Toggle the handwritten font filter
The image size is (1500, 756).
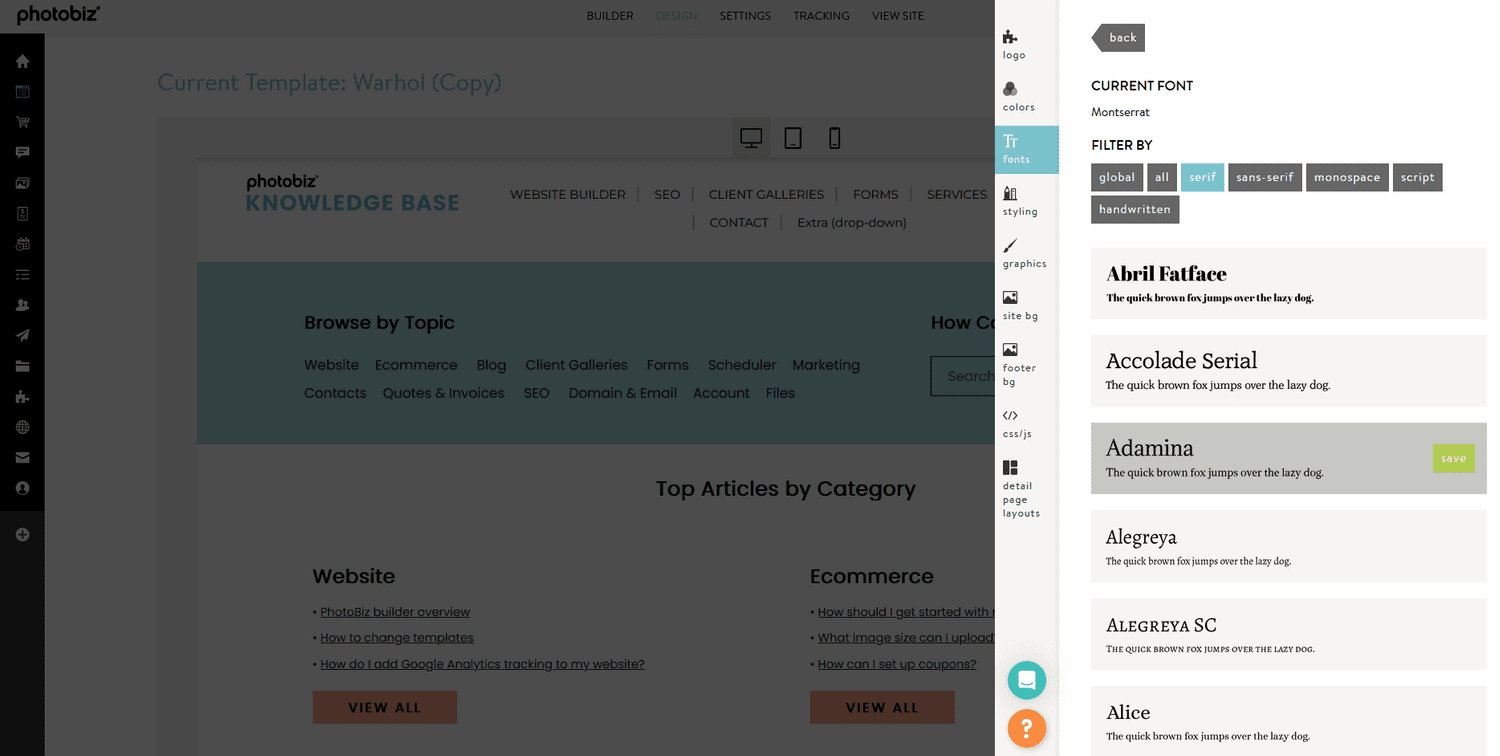click(1134, 209)
